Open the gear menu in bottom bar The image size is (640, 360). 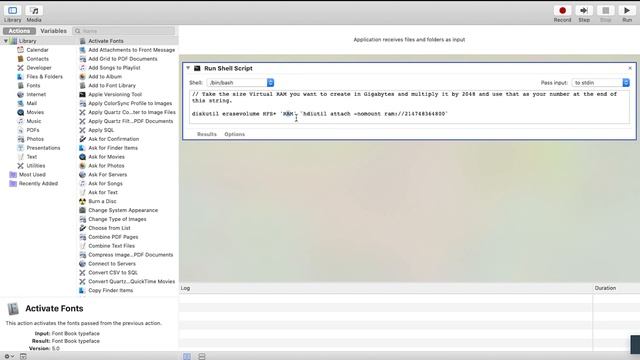point(9,356)
